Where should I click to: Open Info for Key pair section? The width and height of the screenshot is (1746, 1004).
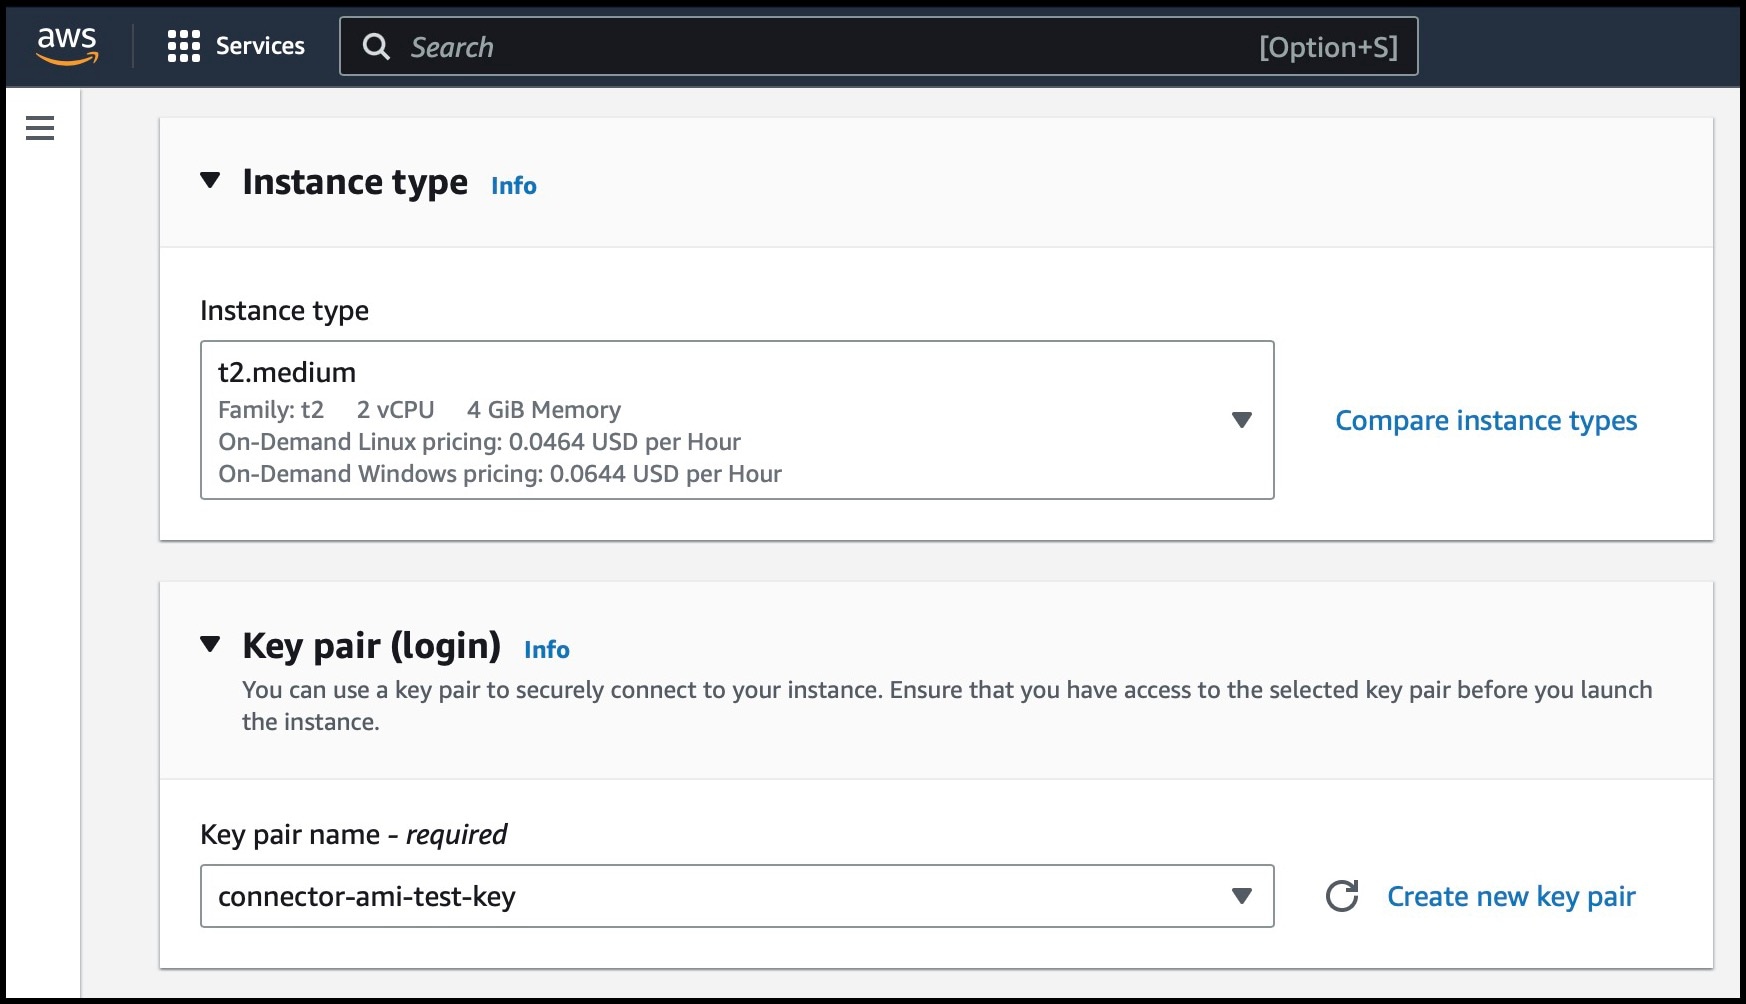tap(546, 649)
